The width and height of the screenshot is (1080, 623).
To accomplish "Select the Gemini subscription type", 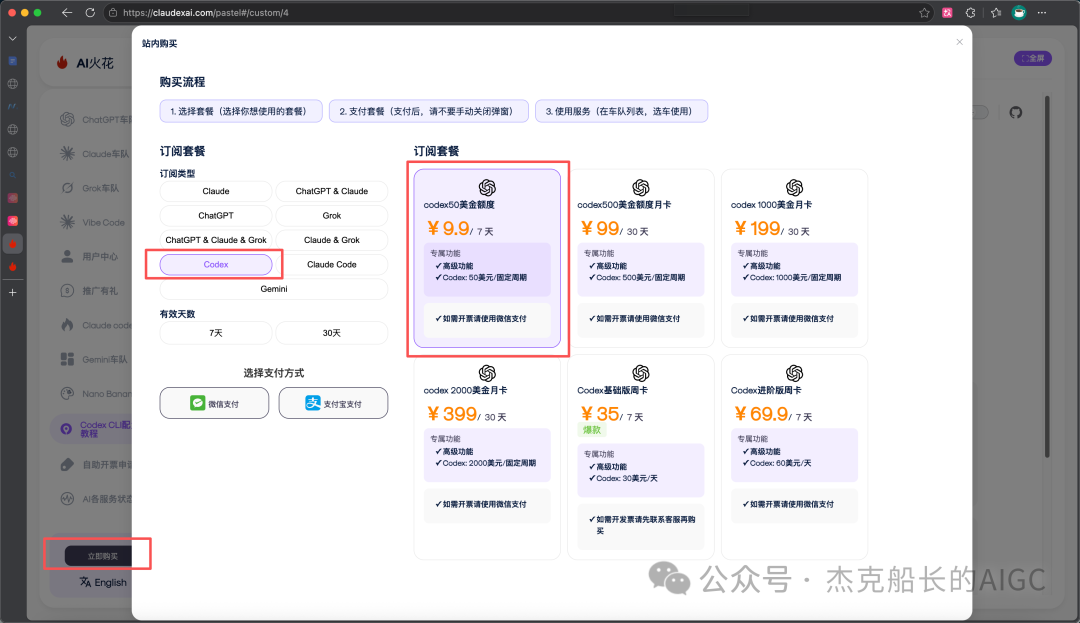I will (273, 289).
